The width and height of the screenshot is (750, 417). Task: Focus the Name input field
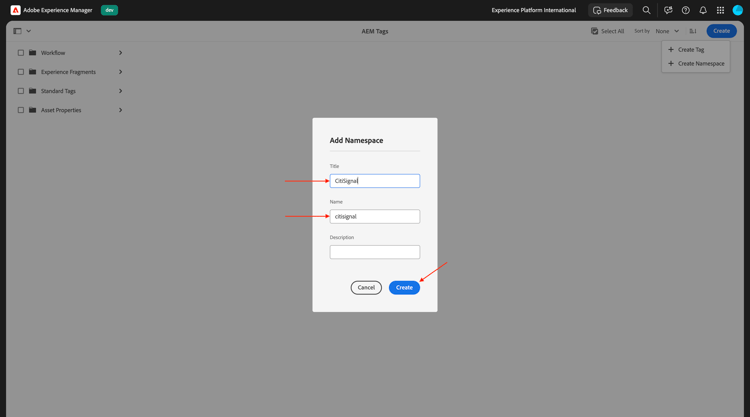[x=375, y=216]
